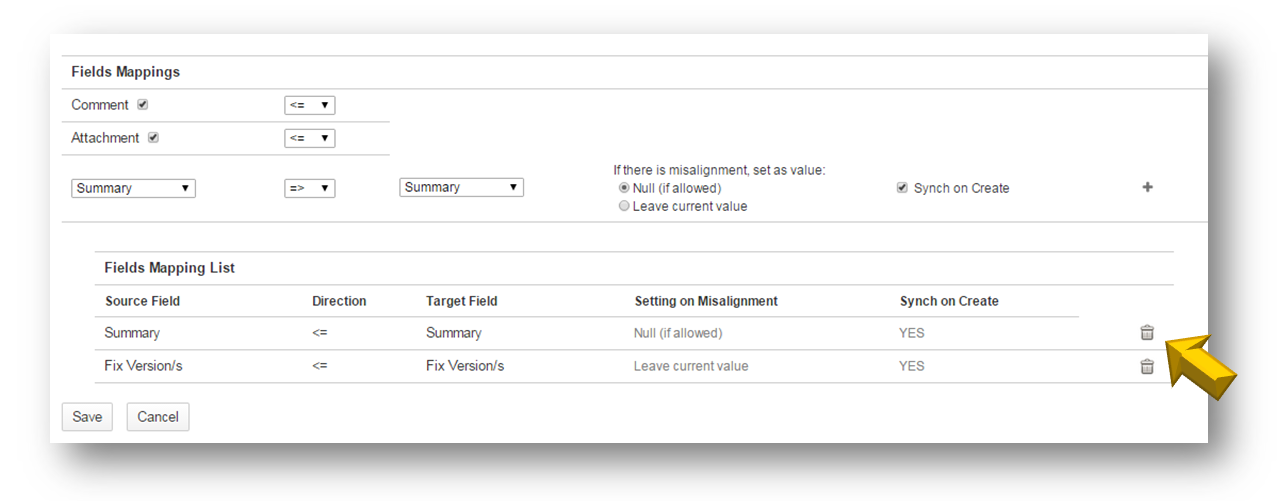This screenshot has width=1285, height=501.
Task: Click the Target Field column header
Action: pyautogui.click(x=461, y=301)
